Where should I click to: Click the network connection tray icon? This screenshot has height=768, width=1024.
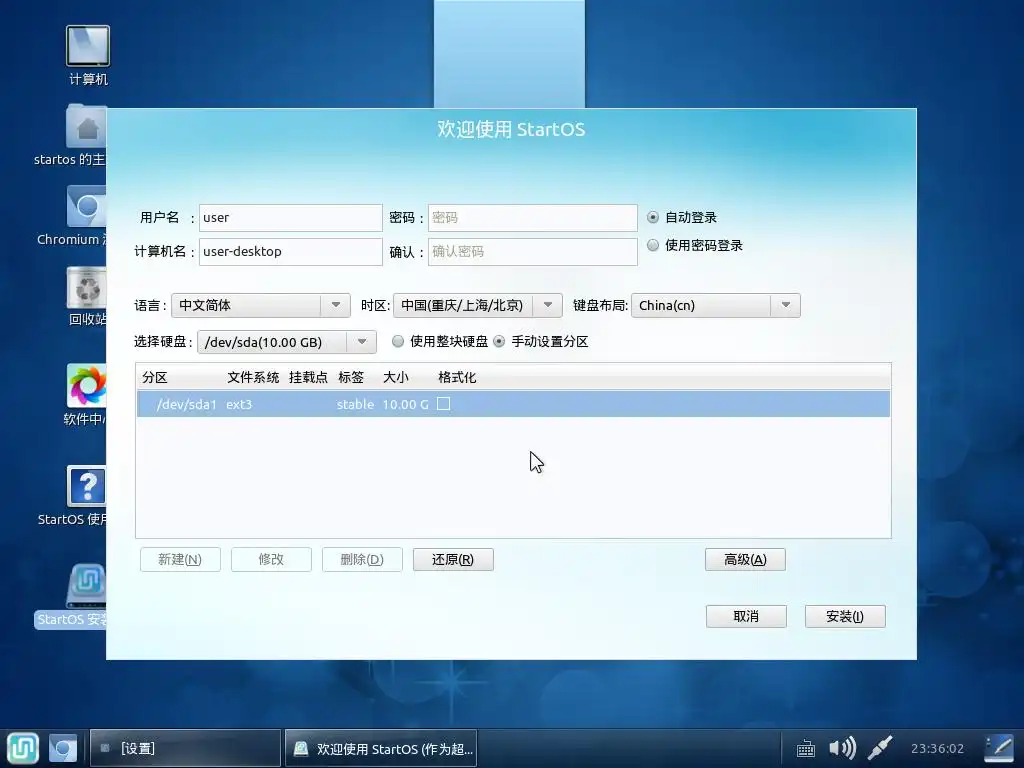[x=880, y=748]
